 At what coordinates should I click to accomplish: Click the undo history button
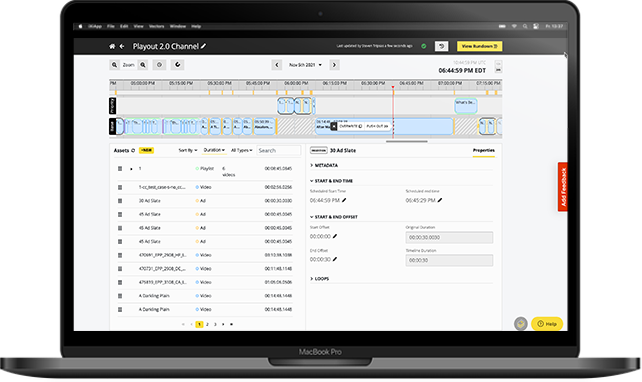(441, 46)
